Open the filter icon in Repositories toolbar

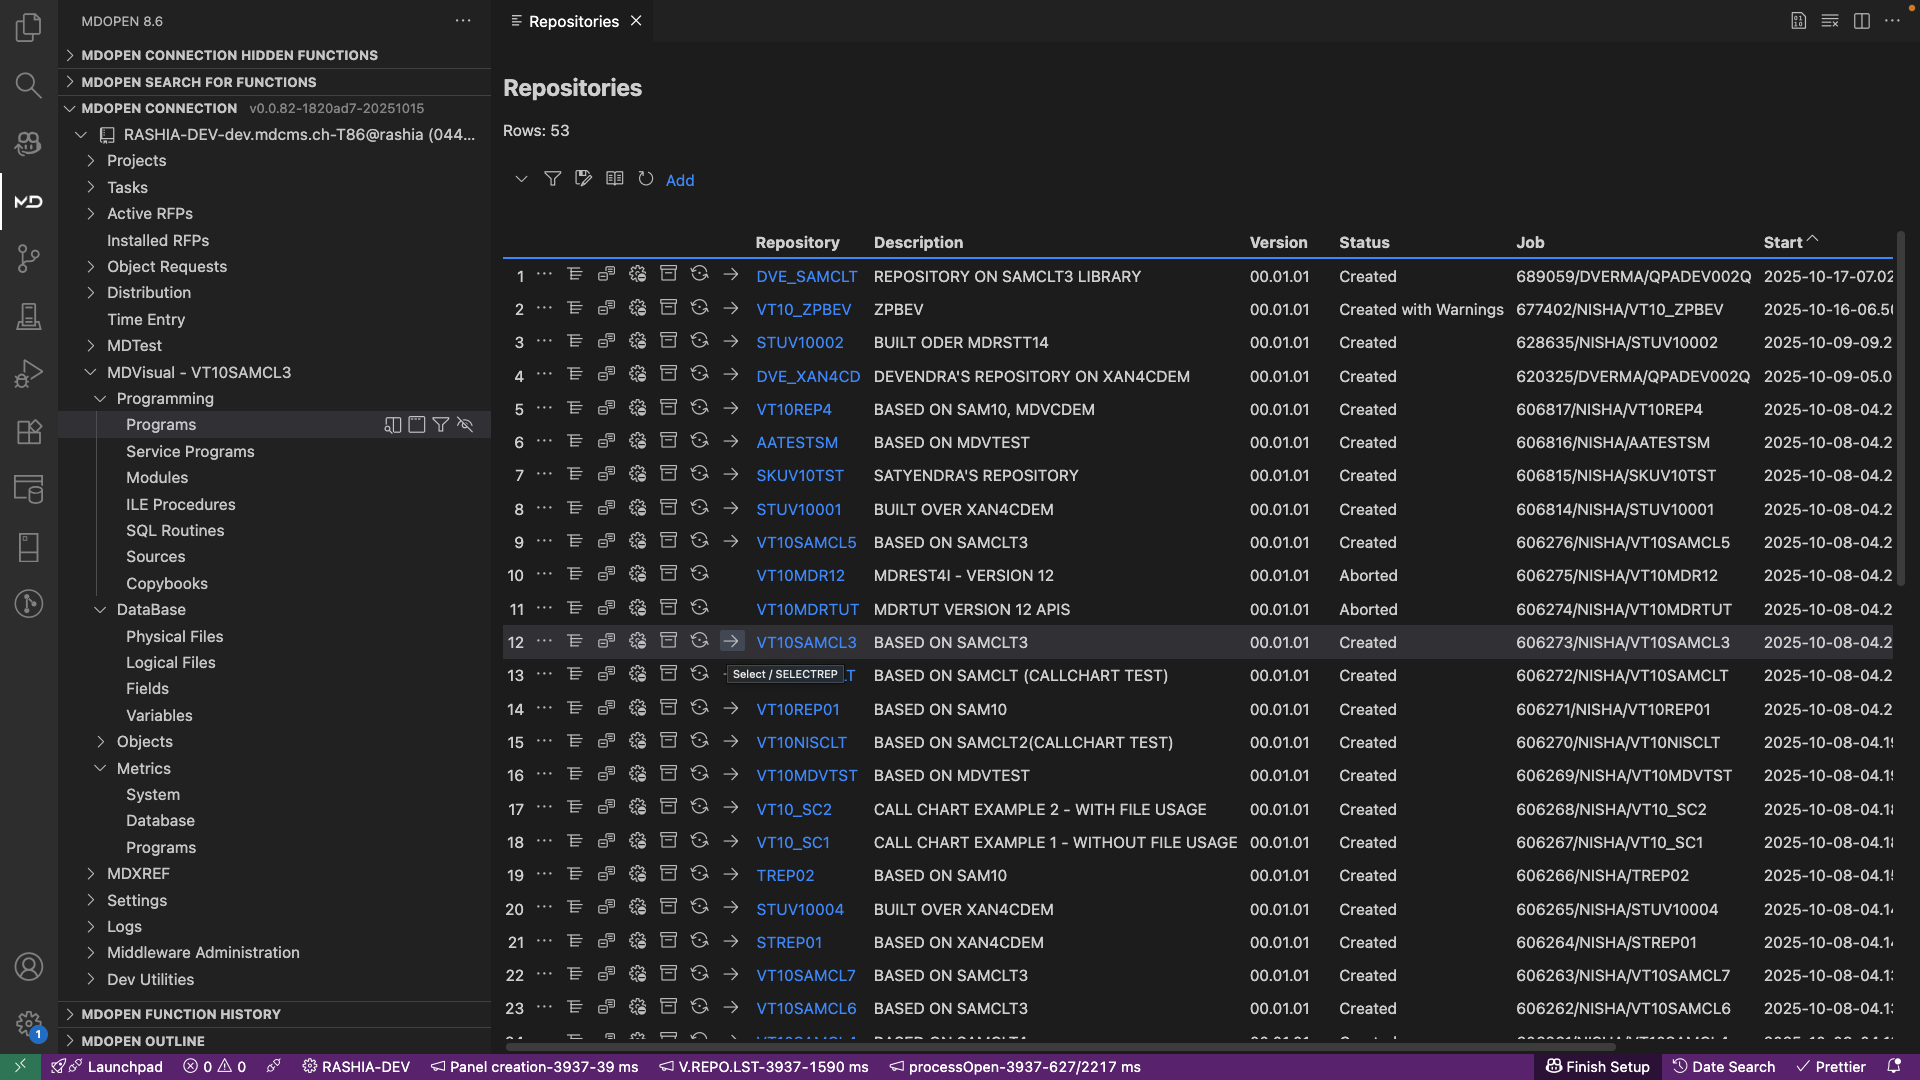[x=552, y=179]
